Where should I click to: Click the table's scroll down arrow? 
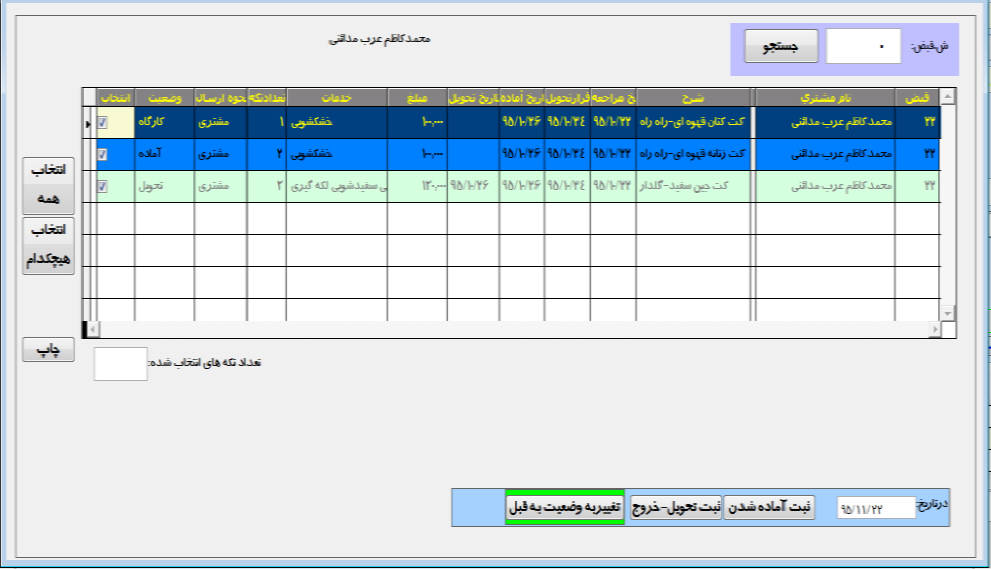coord(947,314)
